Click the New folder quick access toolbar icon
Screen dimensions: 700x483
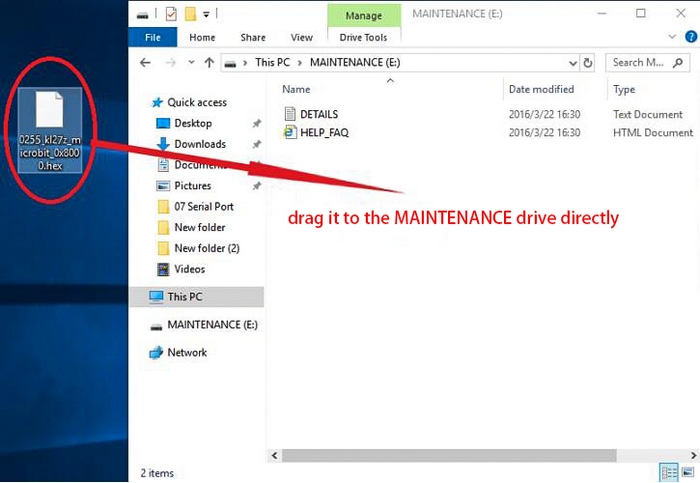coord(191,14)
